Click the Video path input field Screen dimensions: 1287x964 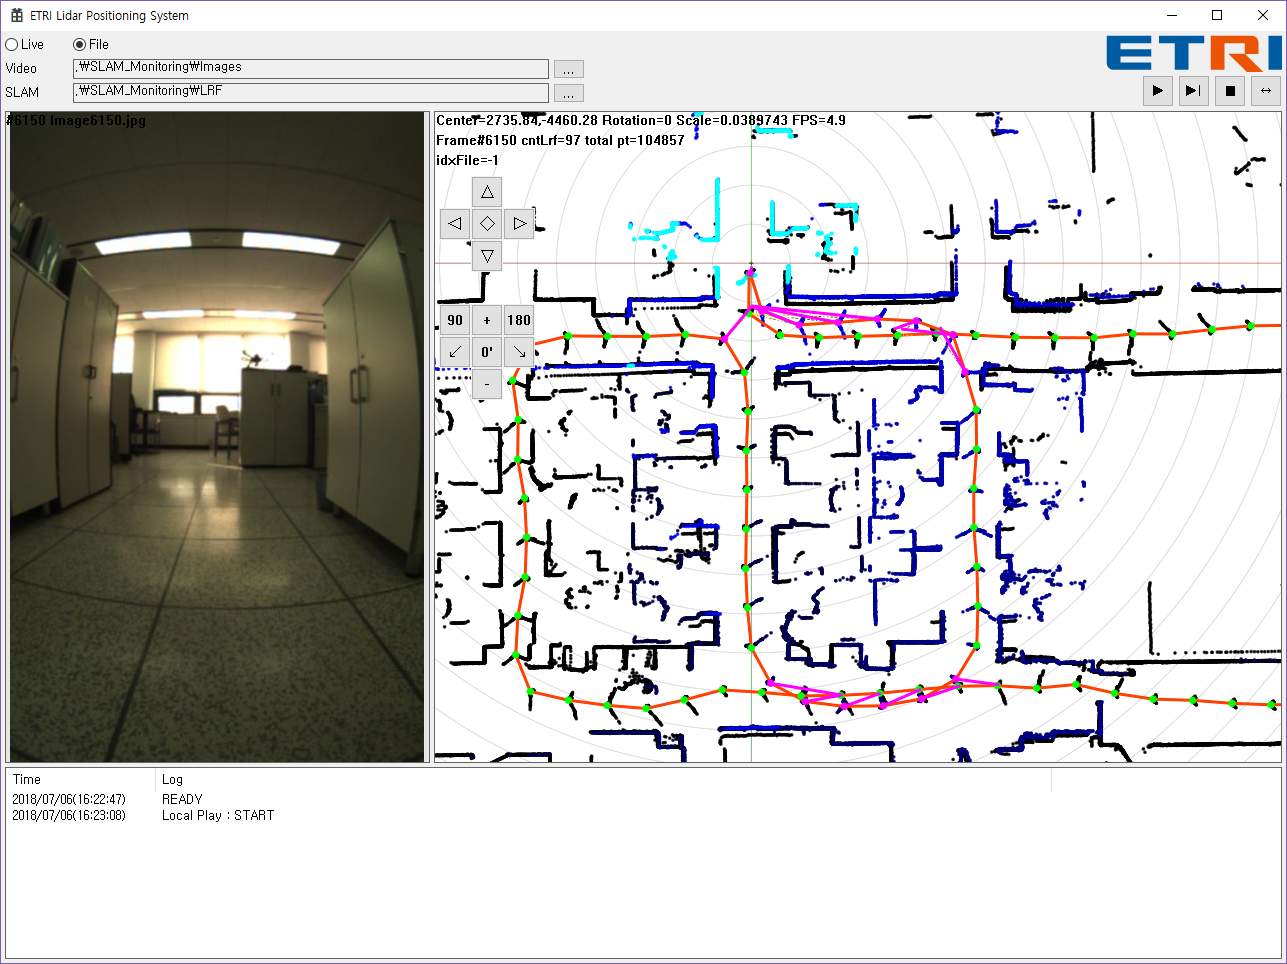[x=310, y=68]
